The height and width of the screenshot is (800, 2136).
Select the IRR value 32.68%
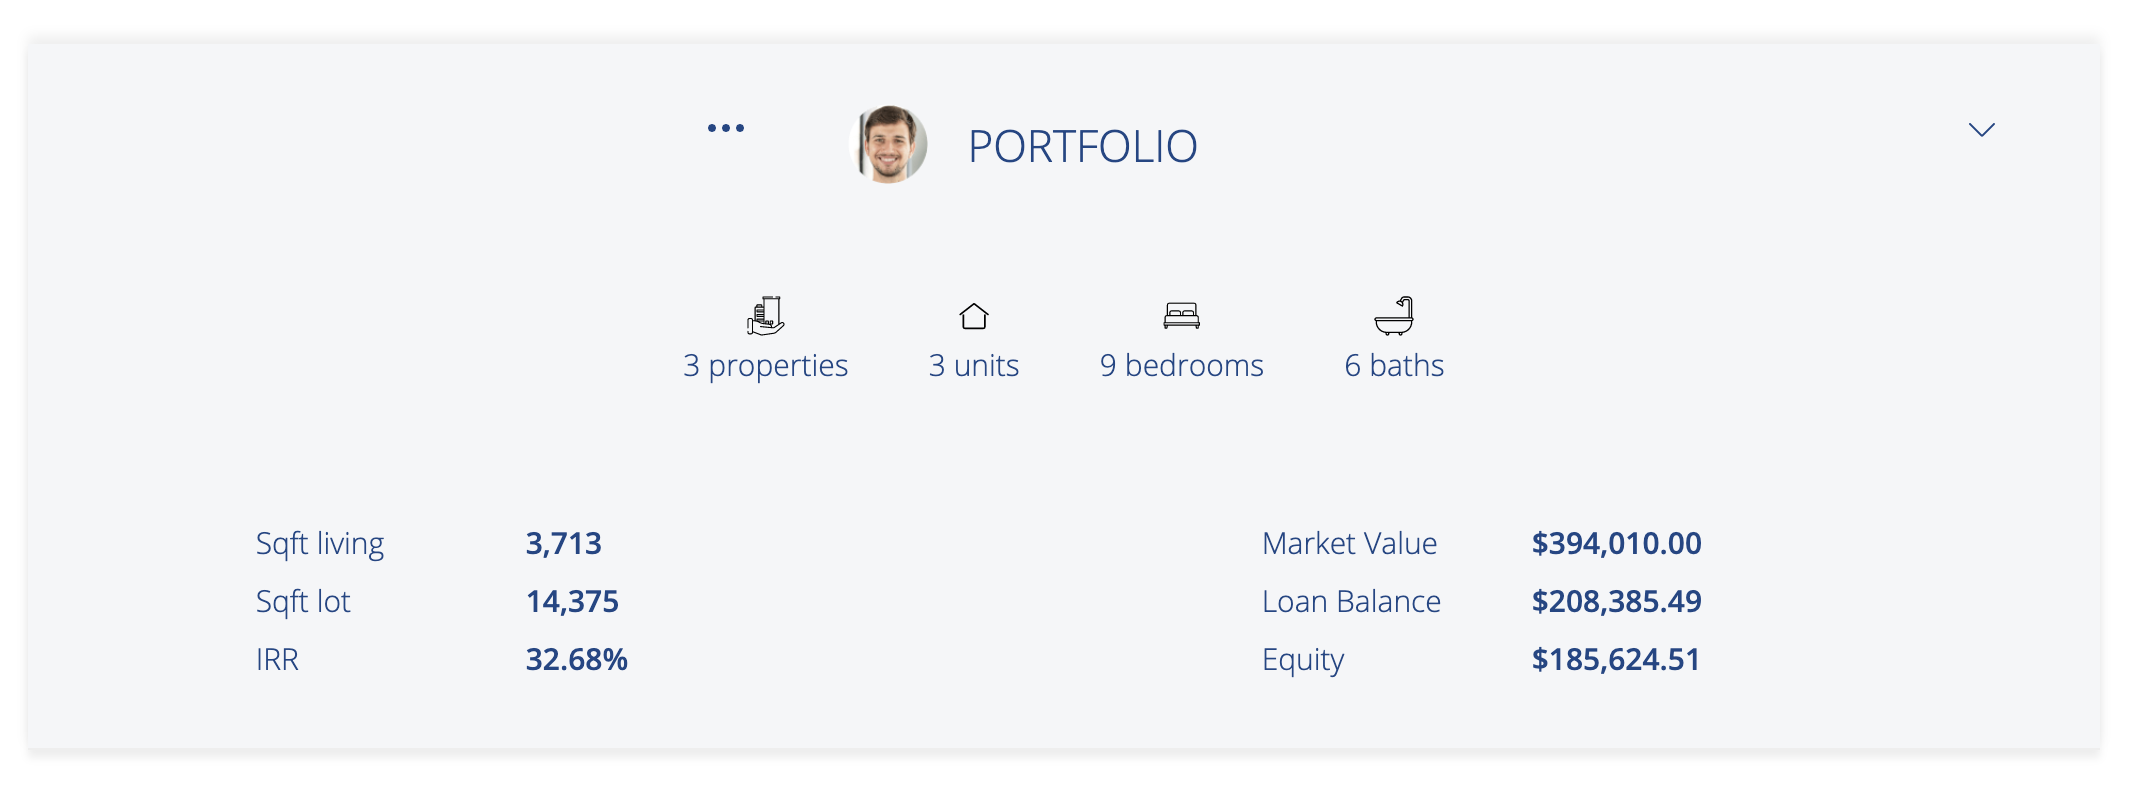coord(577,659)
